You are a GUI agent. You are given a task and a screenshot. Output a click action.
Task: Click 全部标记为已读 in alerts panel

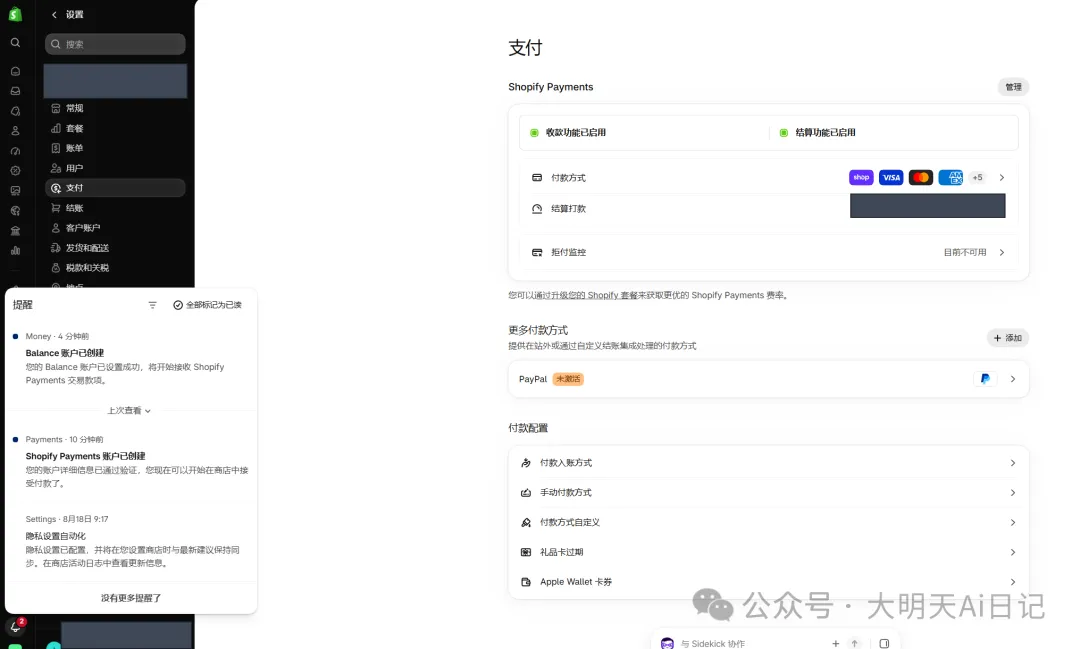207,305
